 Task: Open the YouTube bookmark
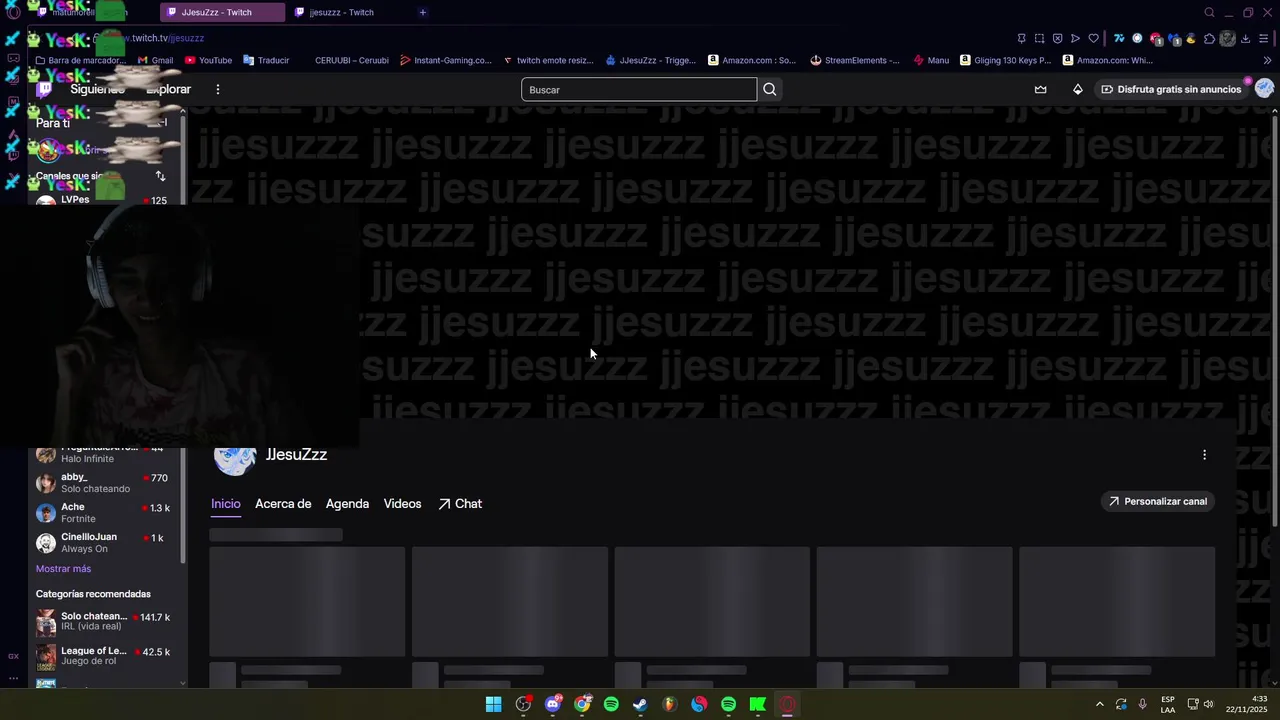pyautogui.click(x=208, y=60)
